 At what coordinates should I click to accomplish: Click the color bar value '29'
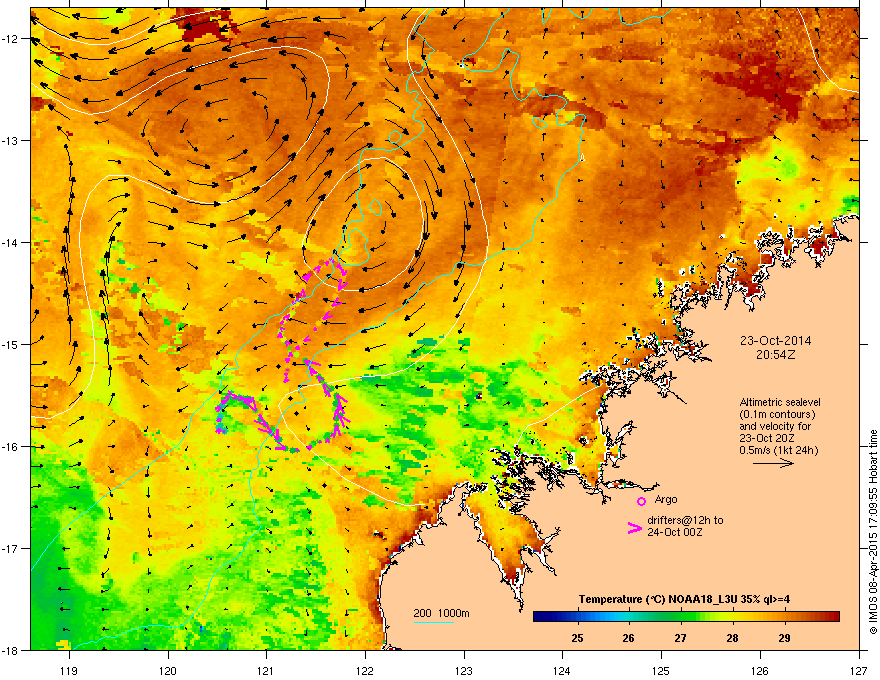pos(785,638)
